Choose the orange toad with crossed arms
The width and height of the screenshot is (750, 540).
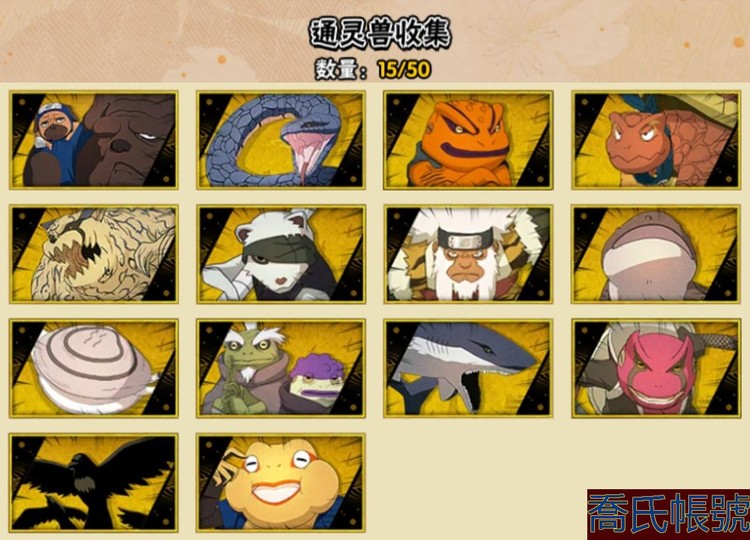(x=468, y=140)
